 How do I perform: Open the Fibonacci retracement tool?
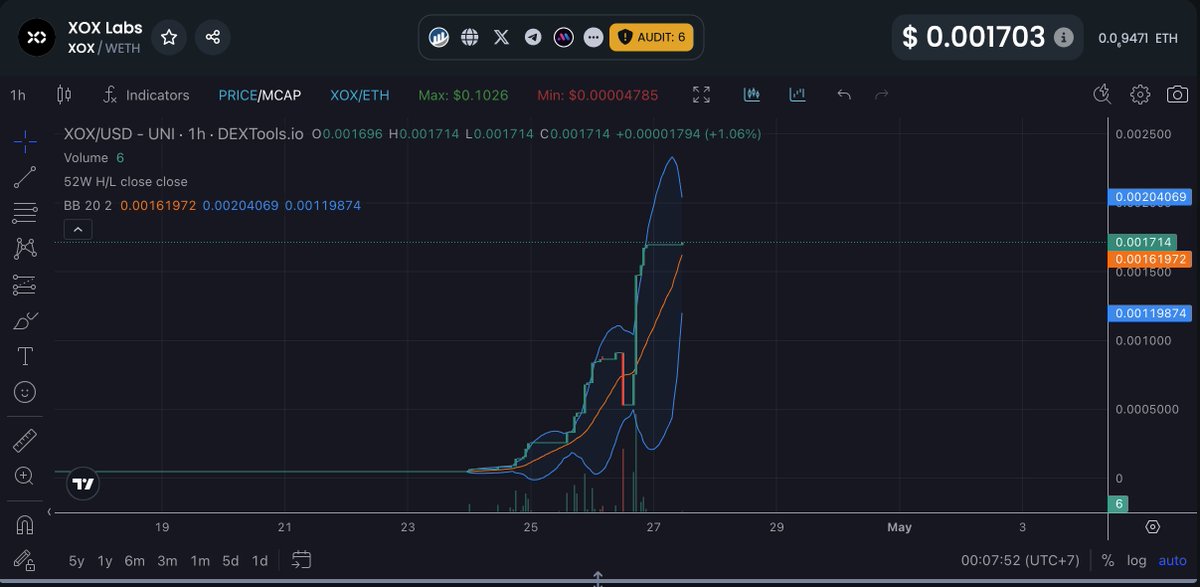(x=26, y=213)
